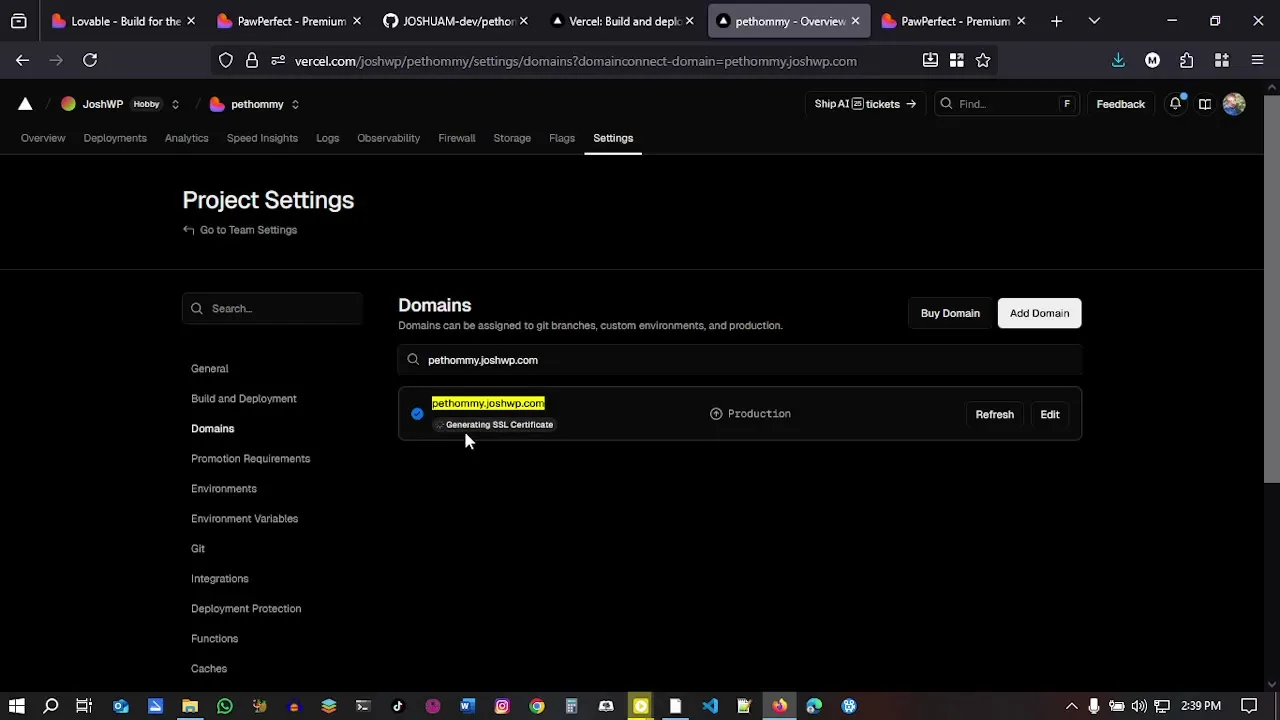Launch Word from the taskbar

click(467, 706)
